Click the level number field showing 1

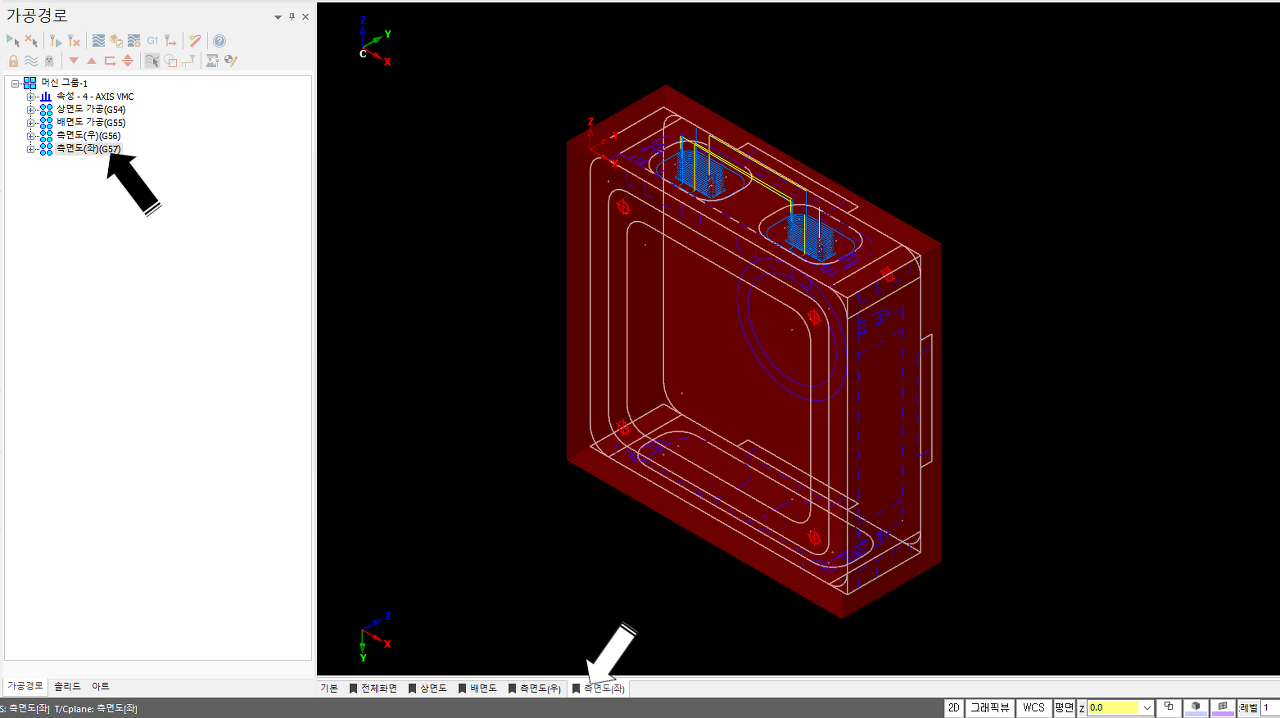[x=1270, y=707]
